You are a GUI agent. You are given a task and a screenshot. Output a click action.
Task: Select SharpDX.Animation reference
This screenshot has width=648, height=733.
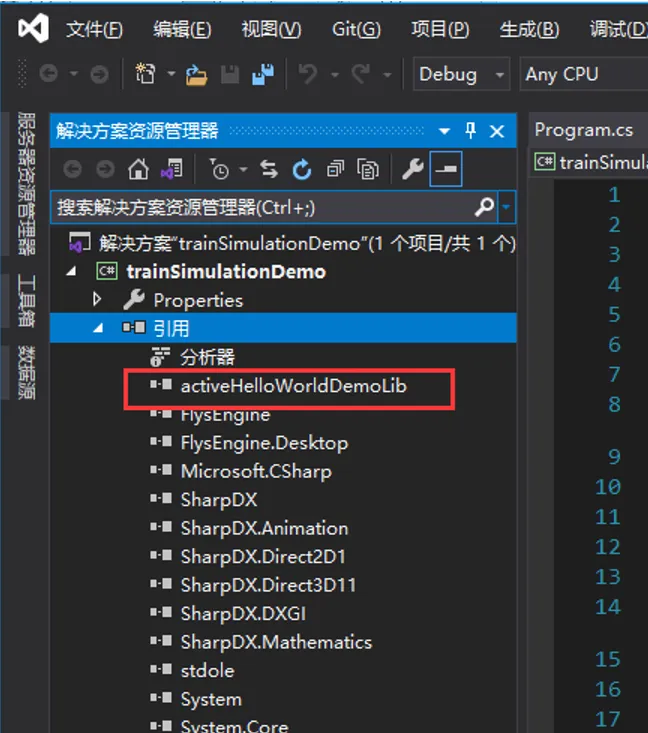click(x=265, y=529)
